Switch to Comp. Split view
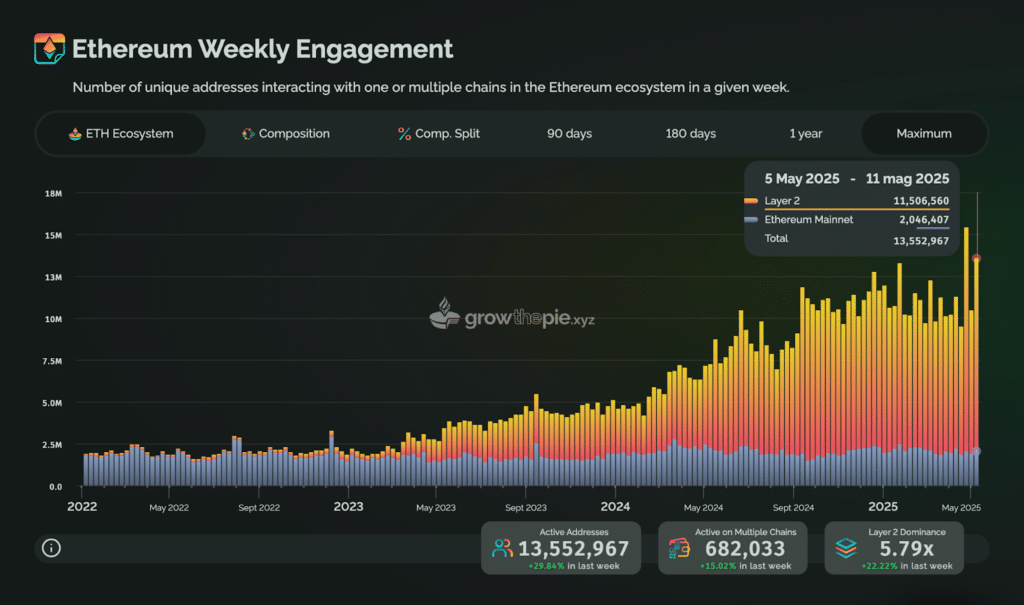The image size is (1024, 605). [x=439, y=133]
